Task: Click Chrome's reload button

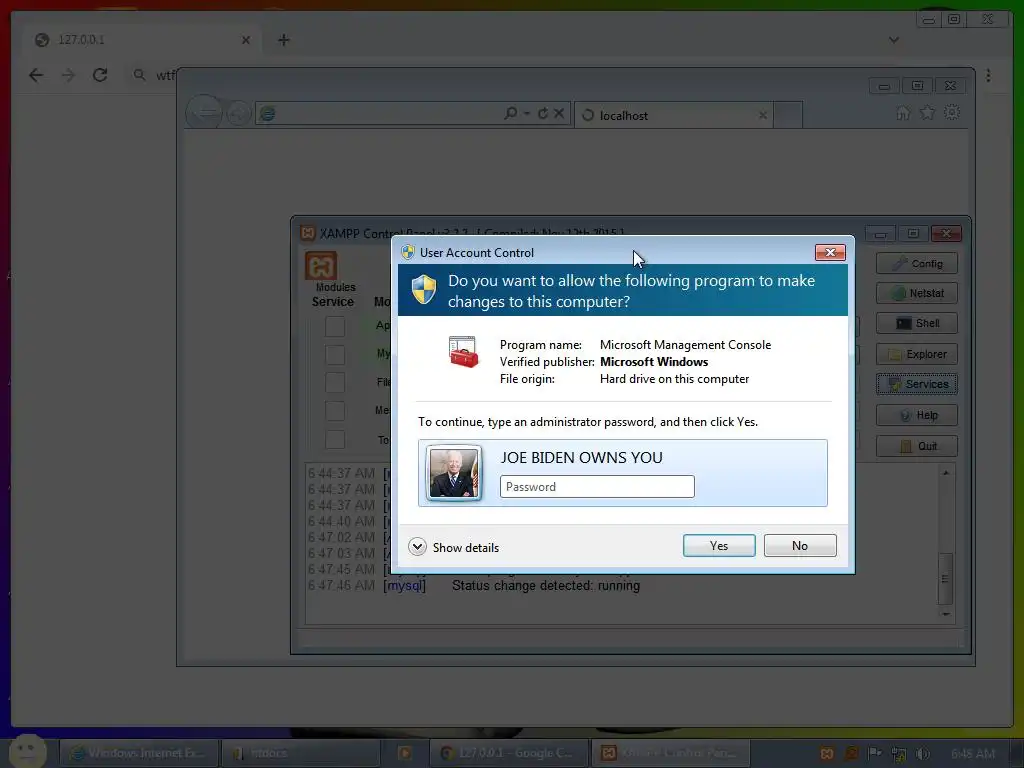Action: tap(100, 75)
